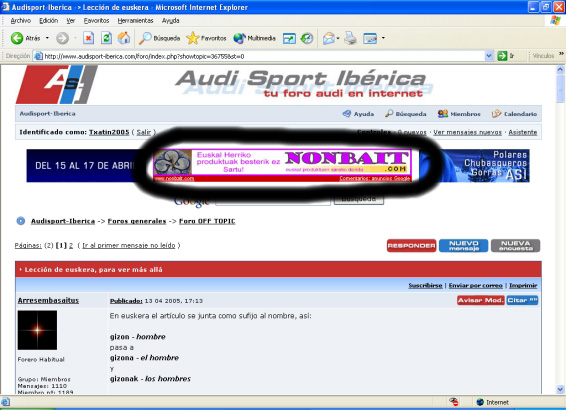The height and width of the screenshot is (410, 566).
Task: Open Arresembasaitus author profile link
Action: click(48, 300)
